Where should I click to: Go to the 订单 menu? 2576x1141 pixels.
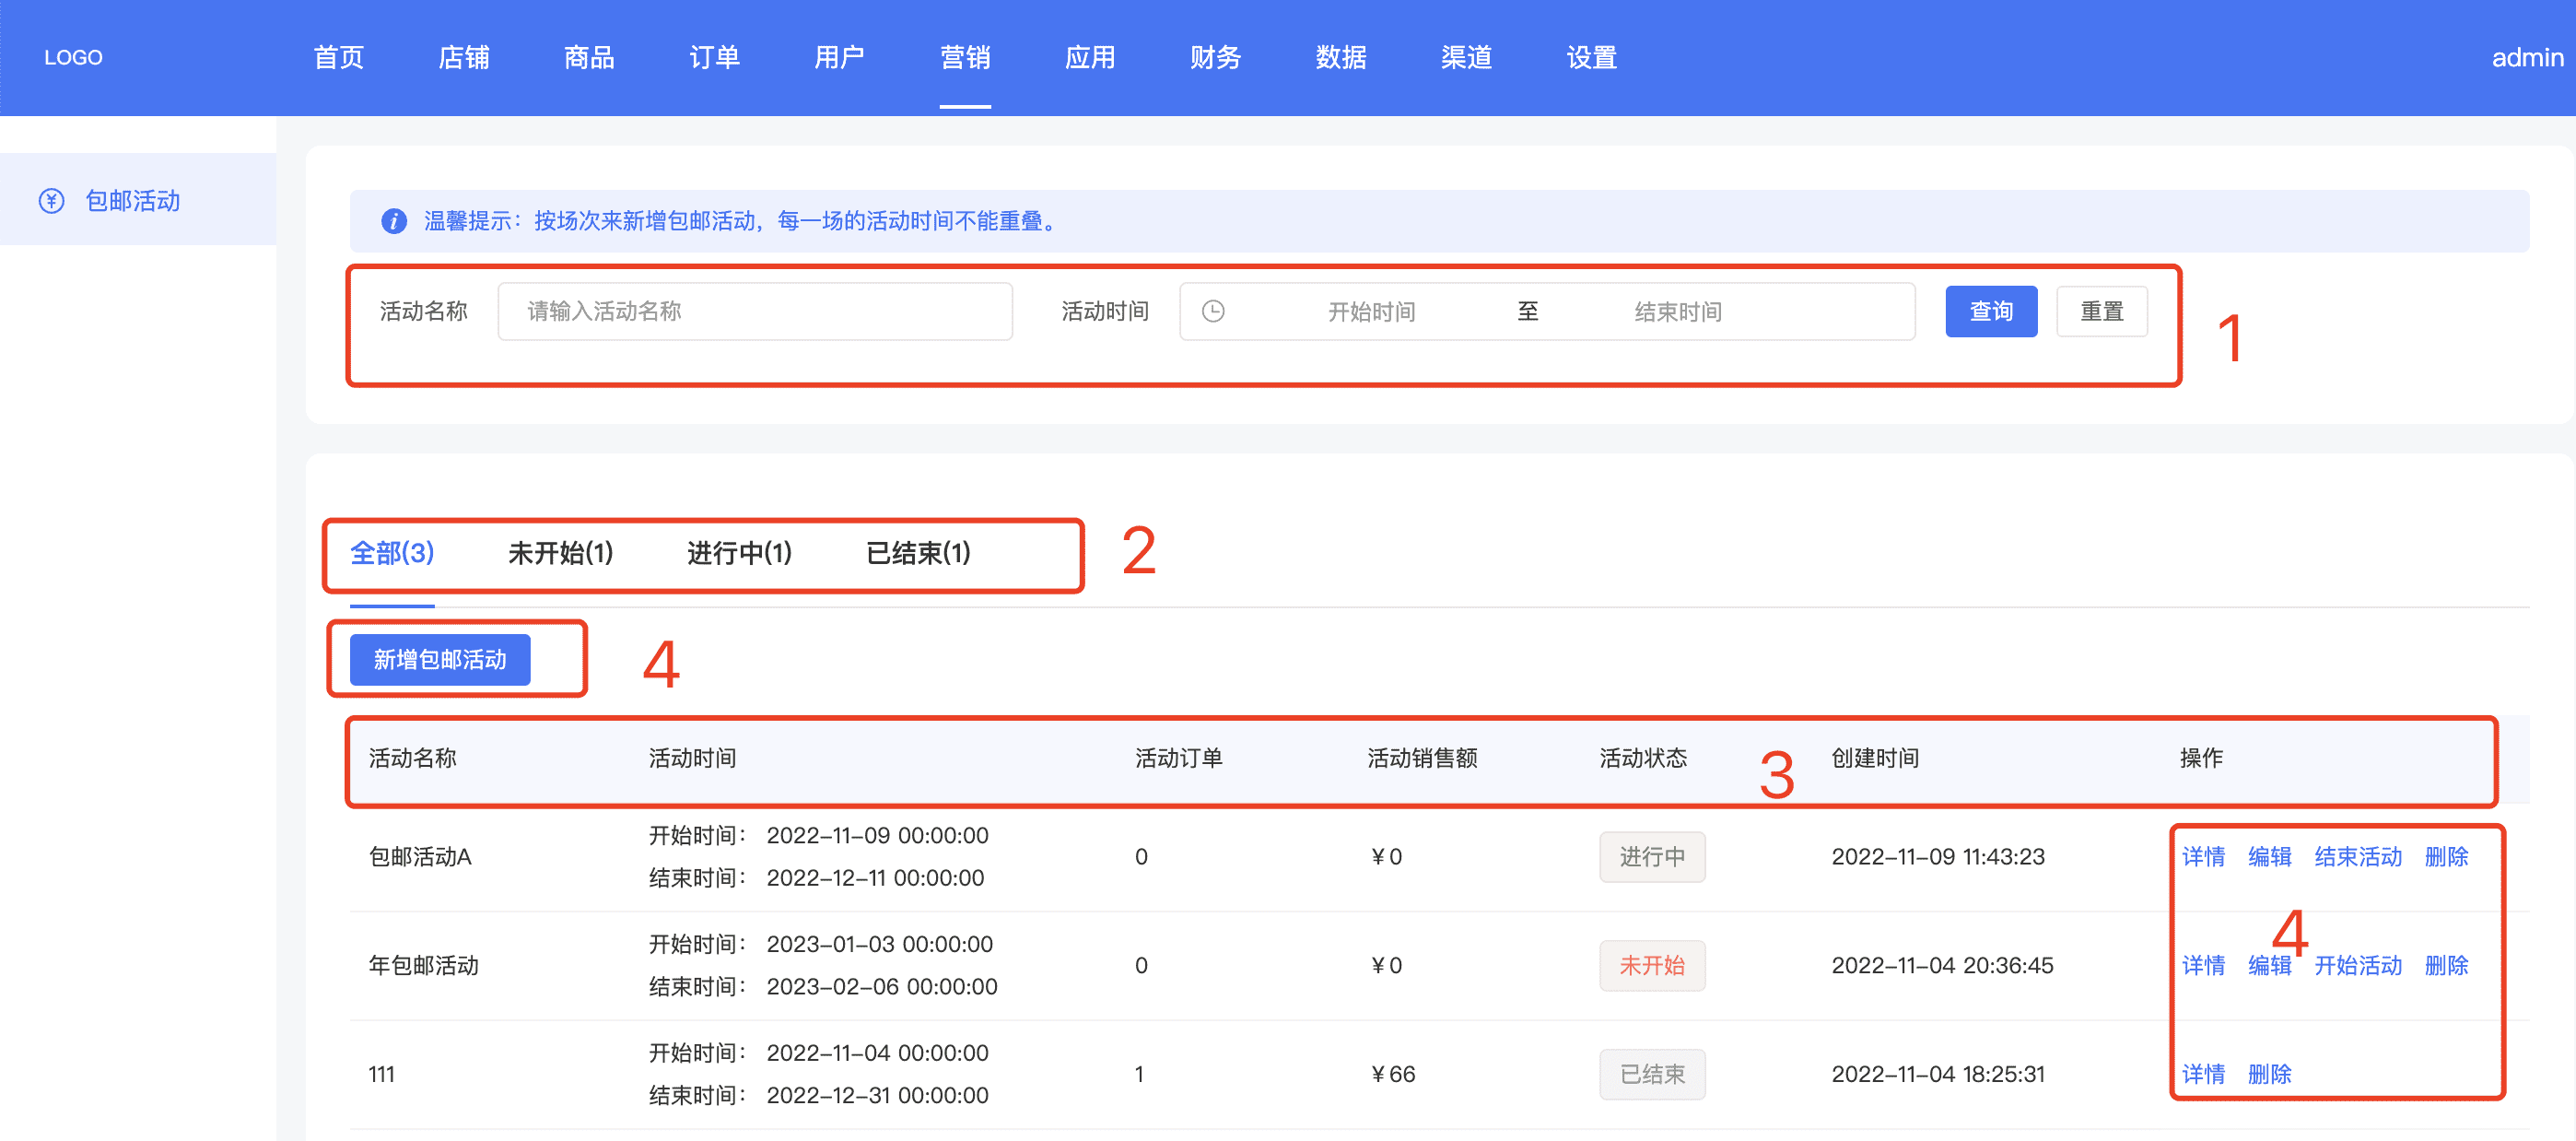[714, 57]
